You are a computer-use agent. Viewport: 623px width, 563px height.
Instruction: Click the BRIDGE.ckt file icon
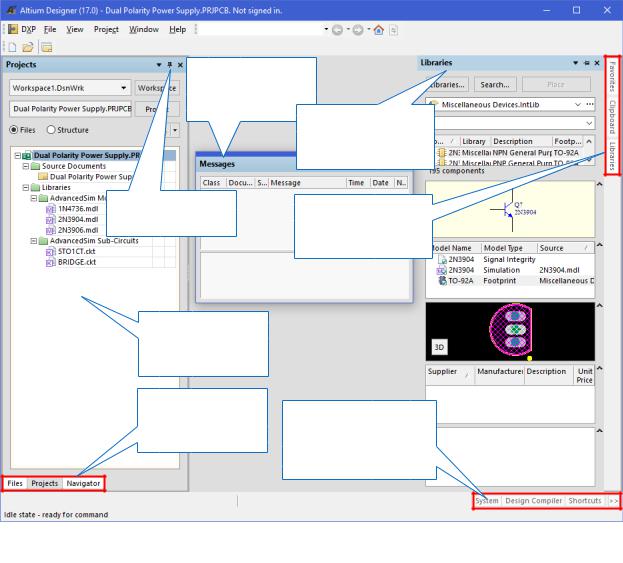point(50,263)
